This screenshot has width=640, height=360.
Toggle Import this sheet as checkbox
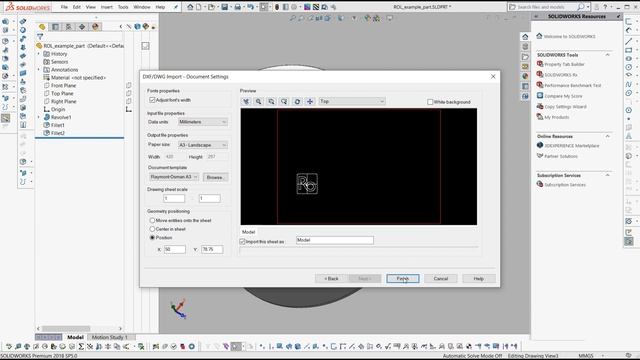[242, 242]
